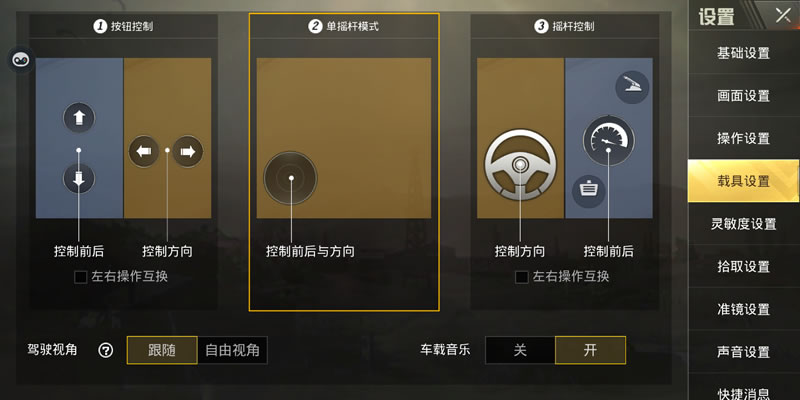Click the right steer arrow icon
800x400 pixels.
coord(187,152)
